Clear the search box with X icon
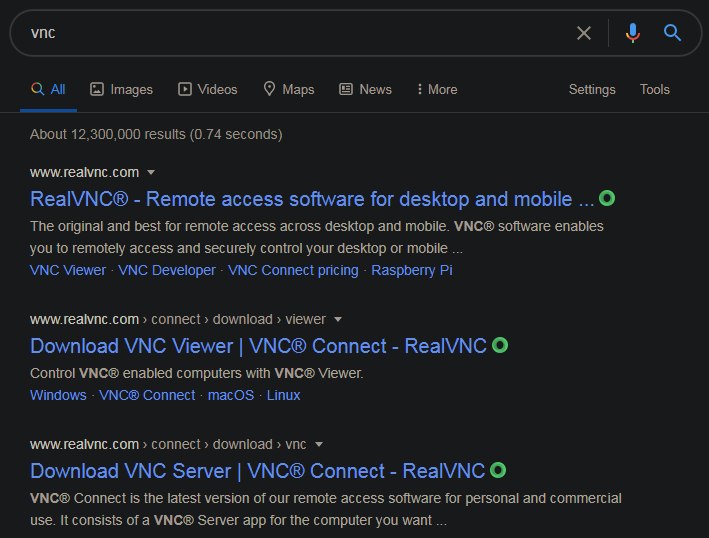This screenshot has width=709, height=538. point(584,33)
